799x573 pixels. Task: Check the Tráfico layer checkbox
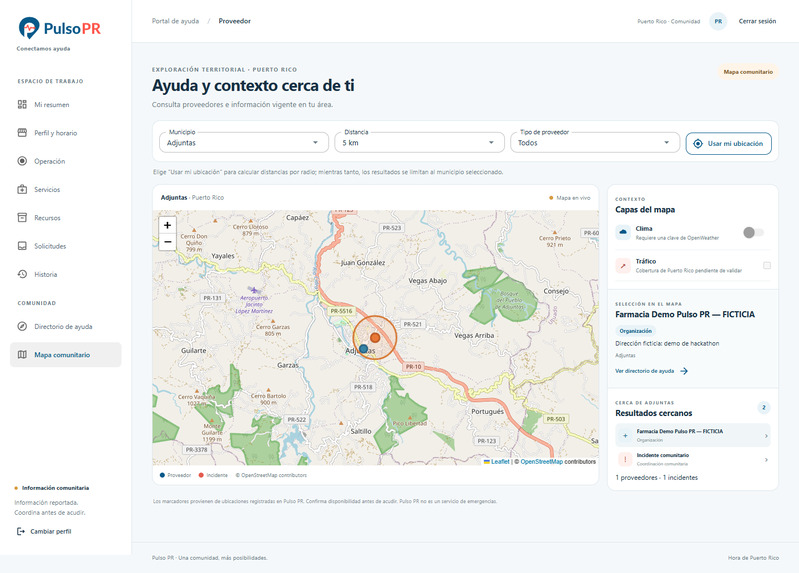767,265
